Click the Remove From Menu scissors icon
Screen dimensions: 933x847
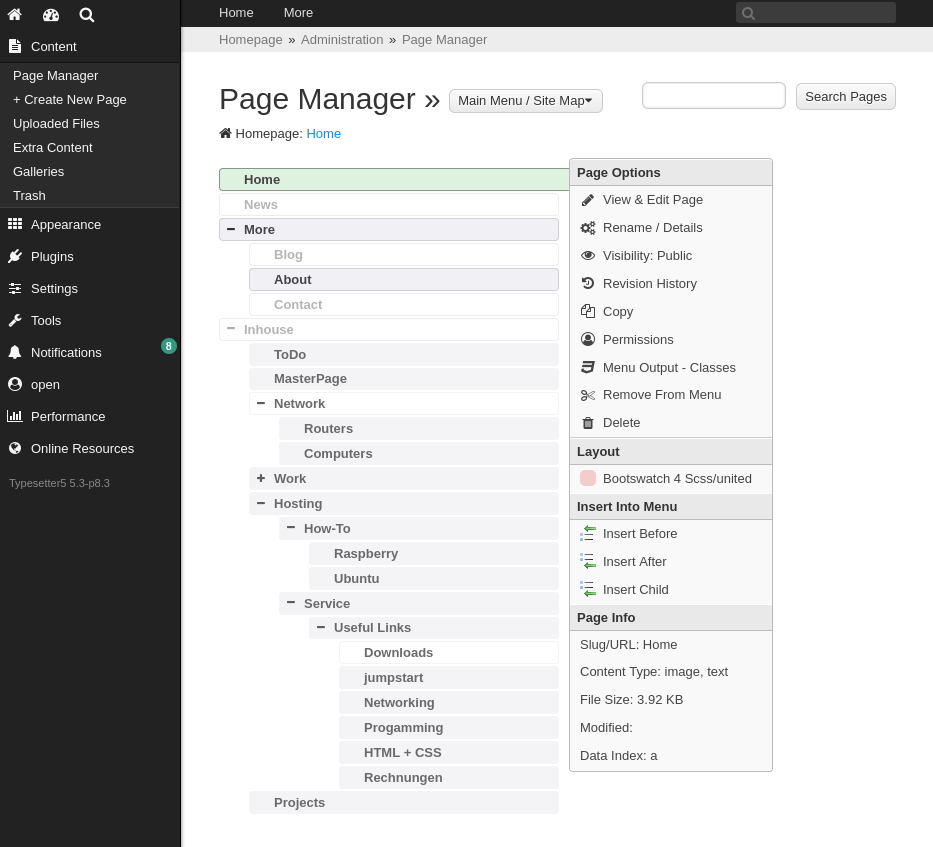pyautogui.click(x=588, y=395)
